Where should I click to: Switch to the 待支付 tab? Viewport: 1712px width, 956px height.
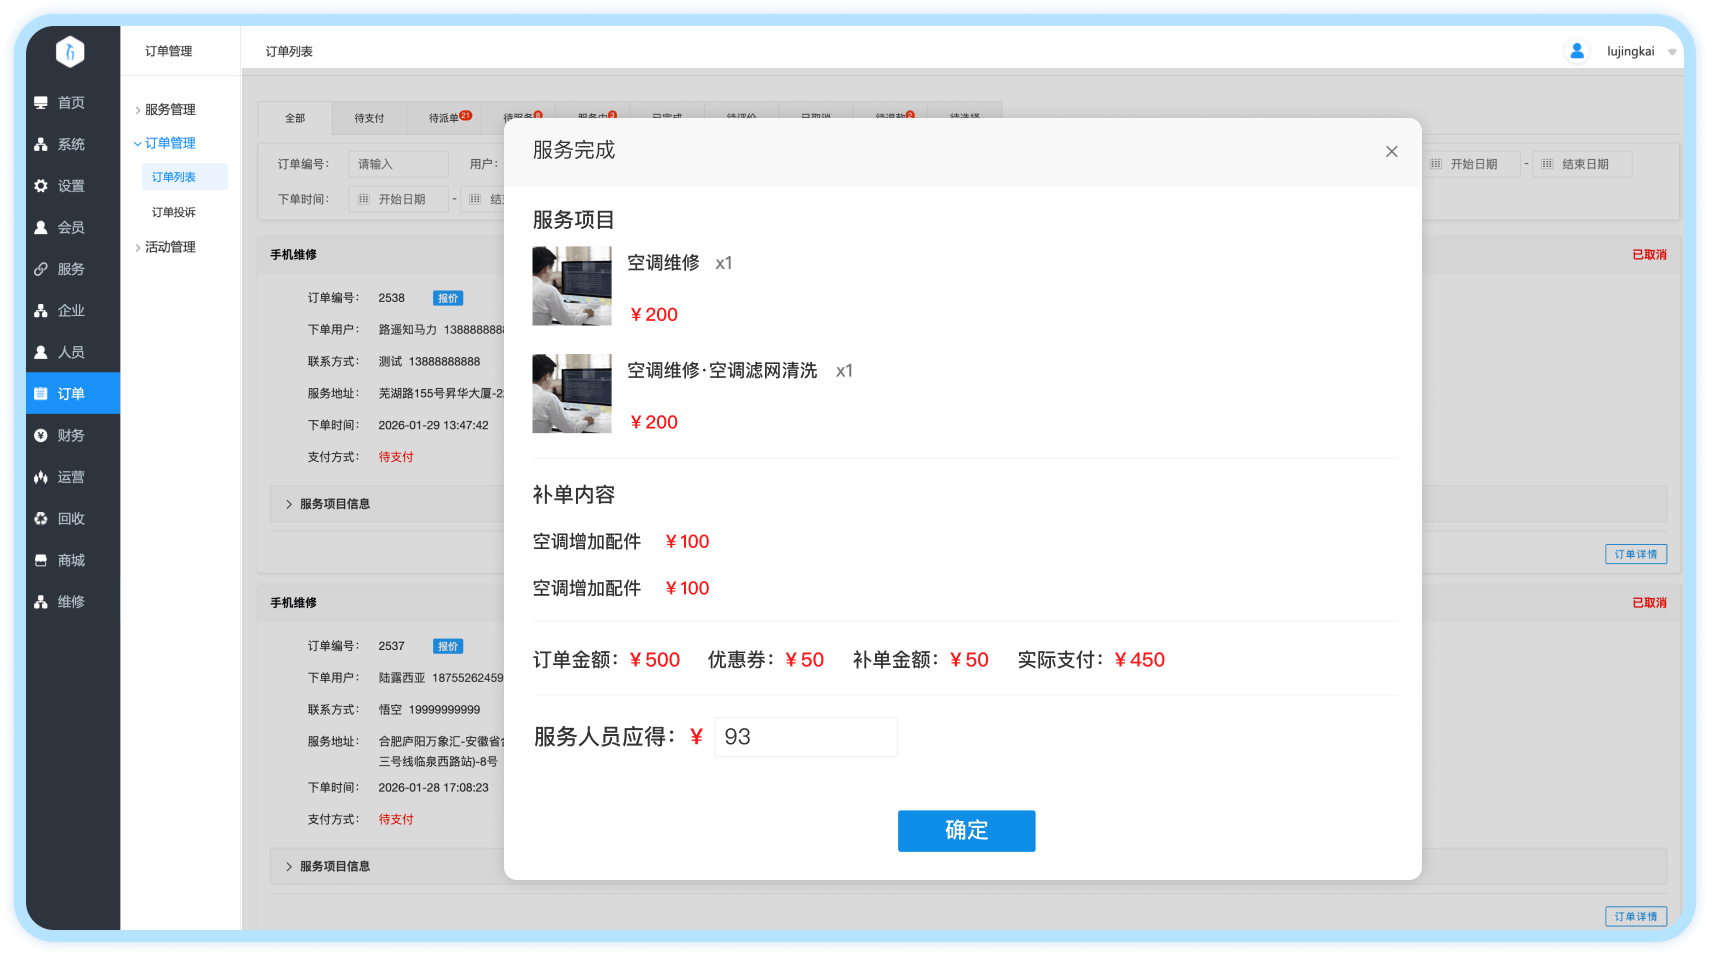click(369, 118)
